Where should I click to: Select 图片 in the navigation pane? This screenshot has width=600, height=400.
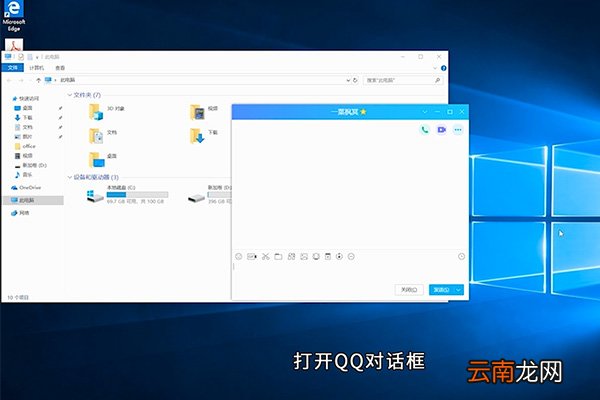coord(24,137)
